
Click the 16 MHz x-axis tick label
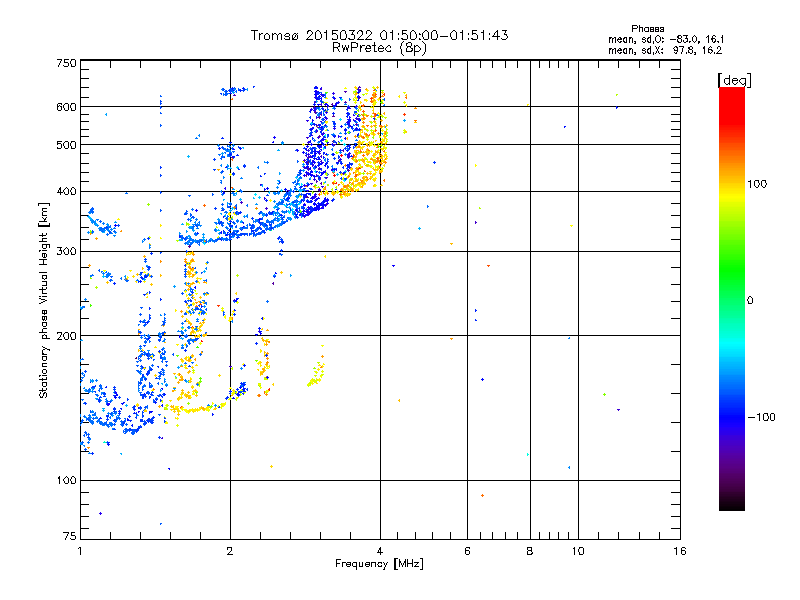click(x=679, y=551)
